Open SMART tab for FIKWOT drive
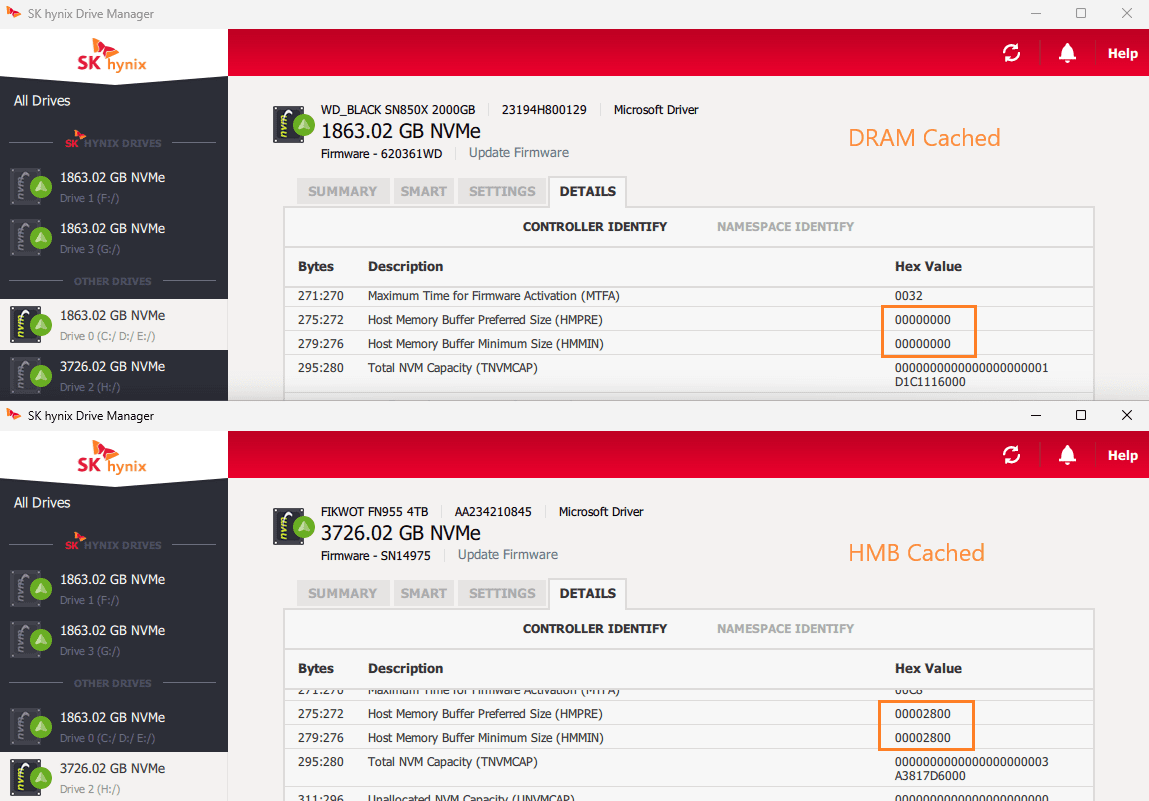This screenshot has height=801, width=1149. pos(424,594)
